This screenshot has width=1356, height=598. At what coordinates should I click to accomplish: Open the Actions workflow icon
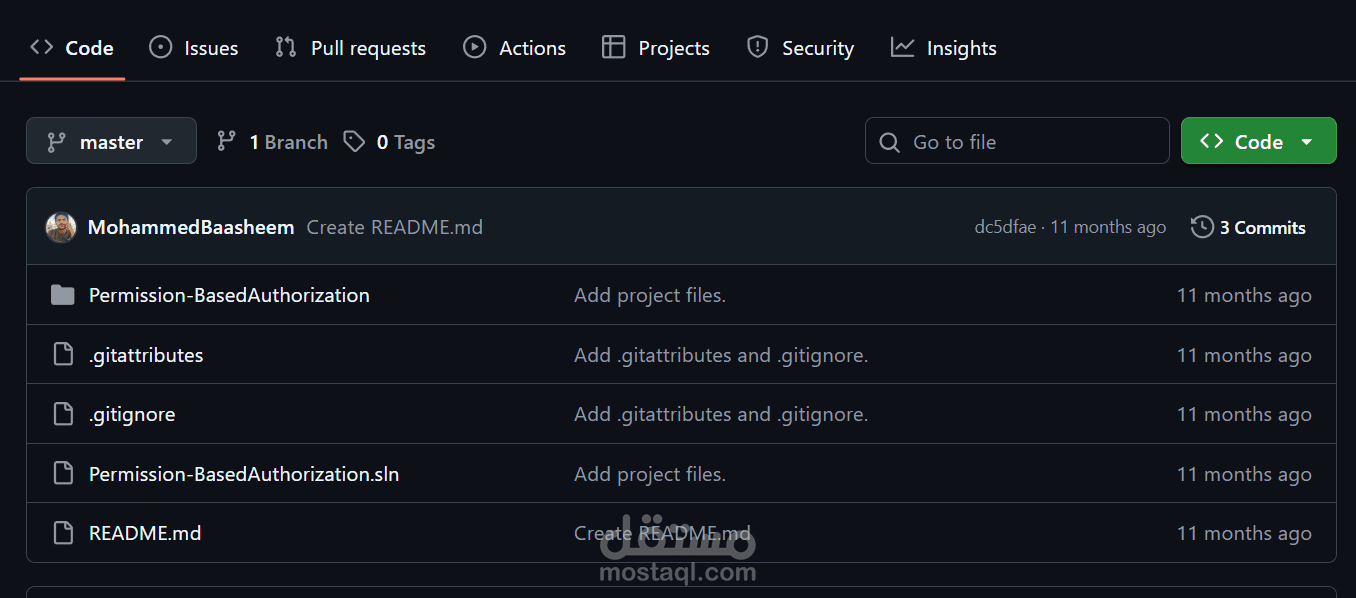pos(474,46)
